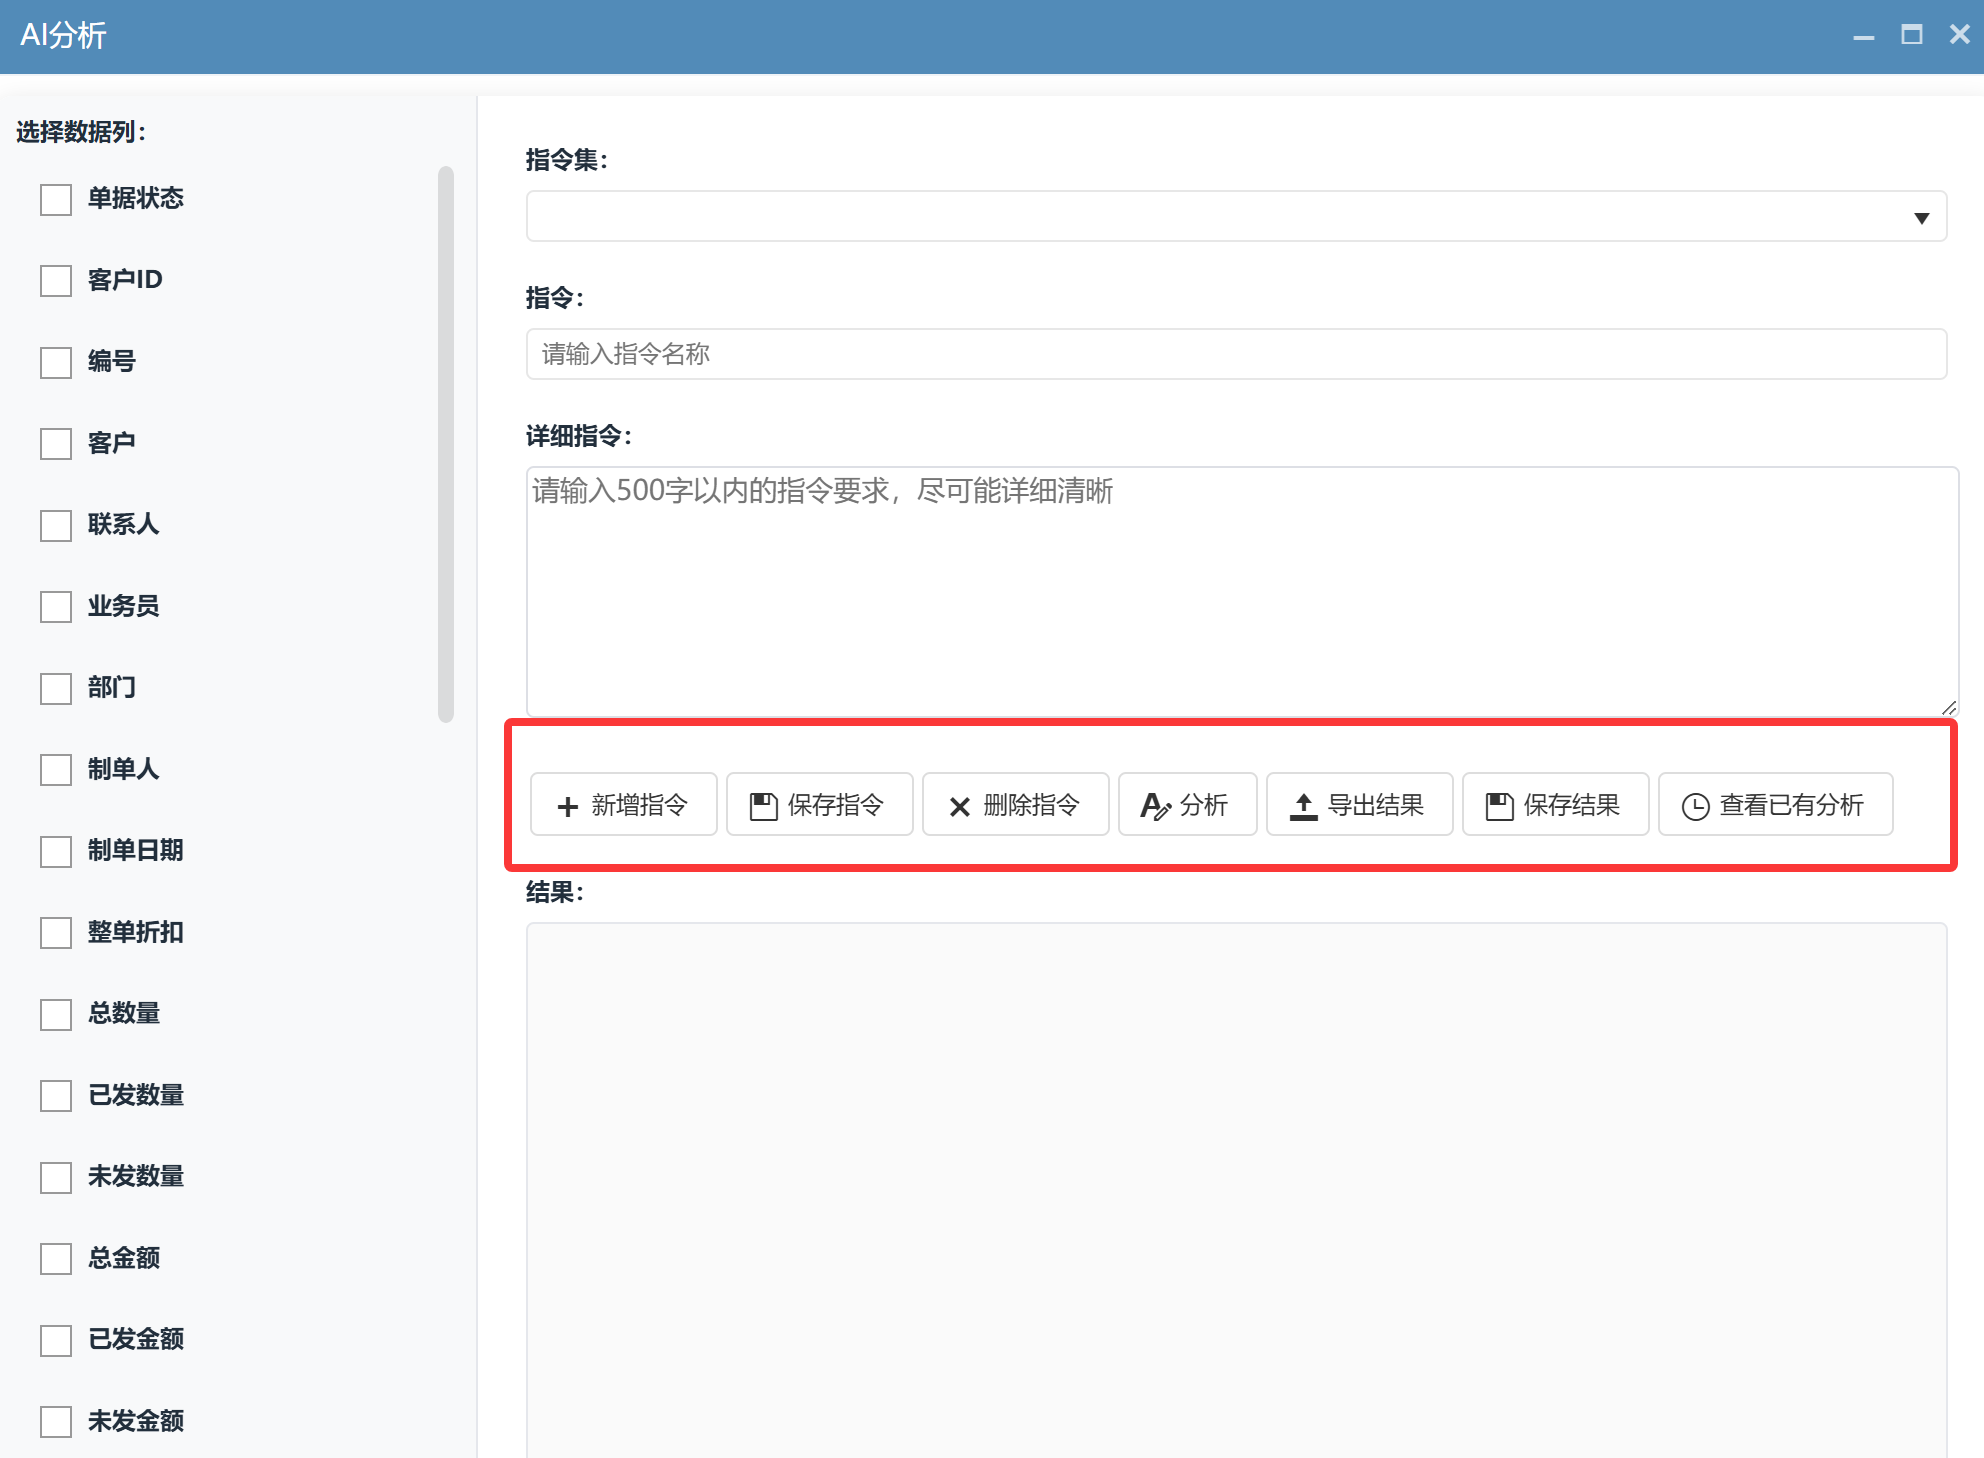Click the 选择数据列 heading text
The height and width of the screenshot is (1458, 1984).
pos(81,132)
